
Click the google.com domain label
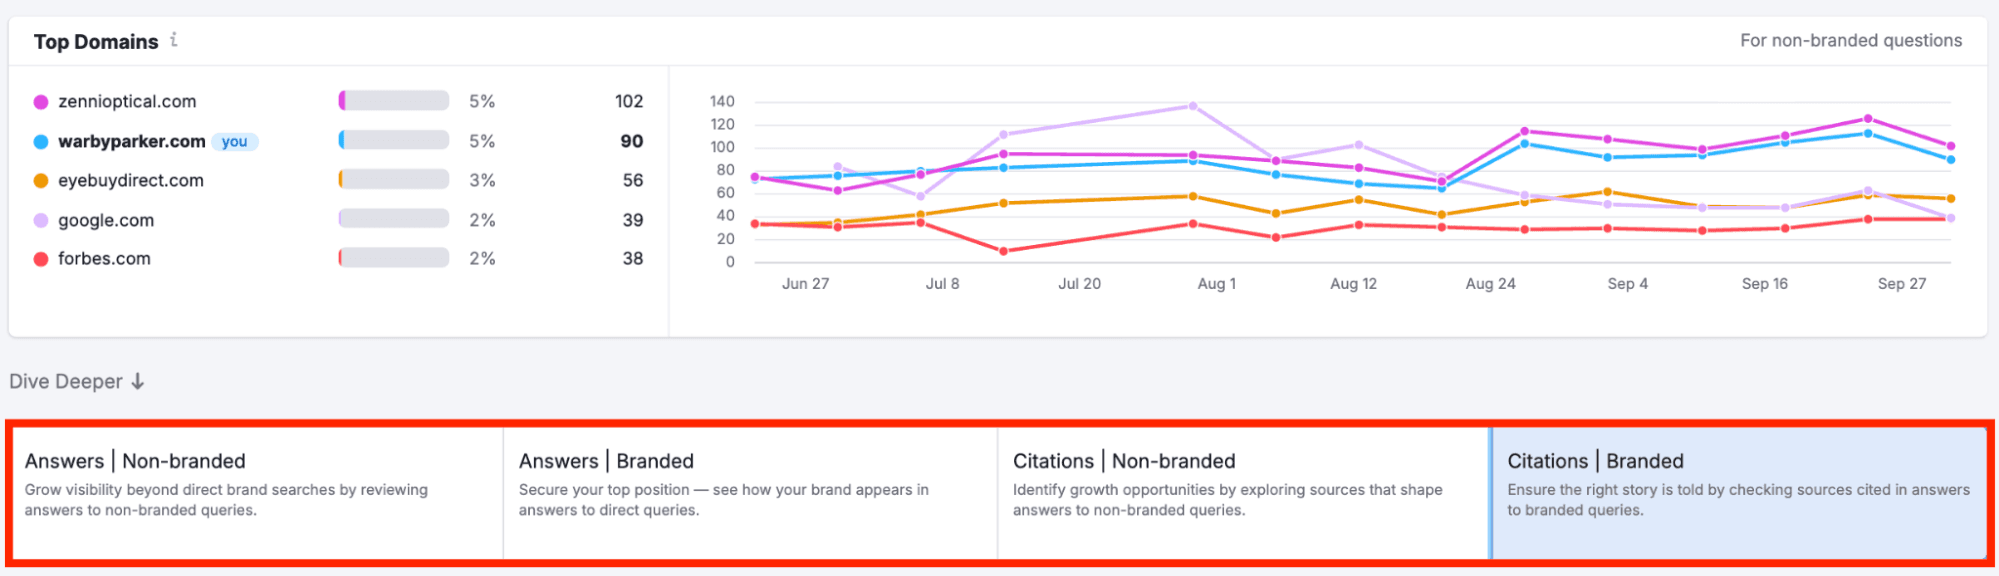tap(106, 221)
